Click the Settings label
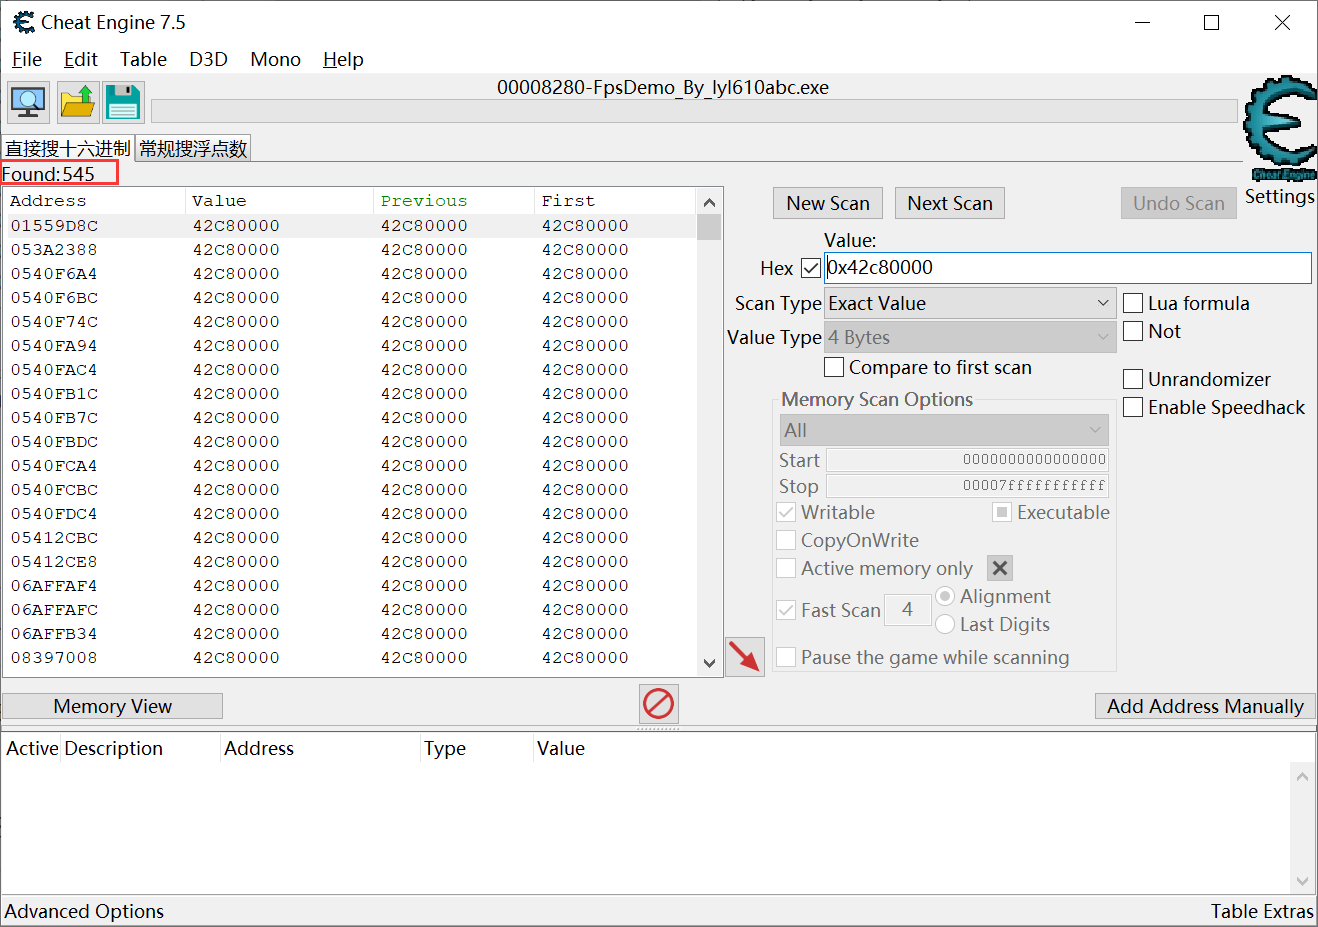The width and height of the screenshot is (1318, 927). pyautogui.click(x=1280, y=196)
